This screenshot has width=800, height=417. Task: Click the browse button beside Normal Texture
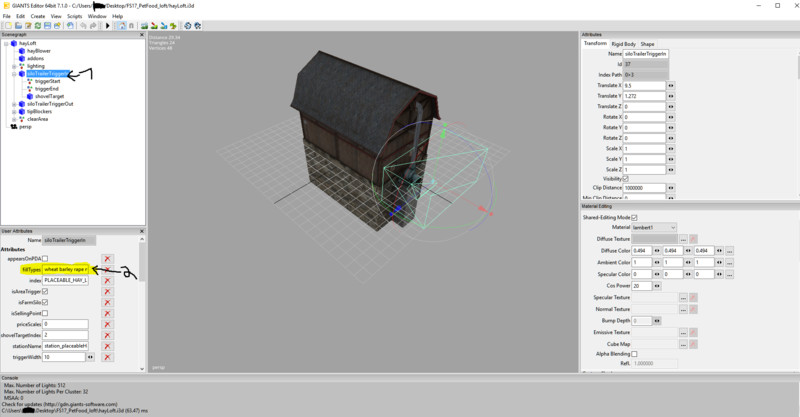coord(683,309)
